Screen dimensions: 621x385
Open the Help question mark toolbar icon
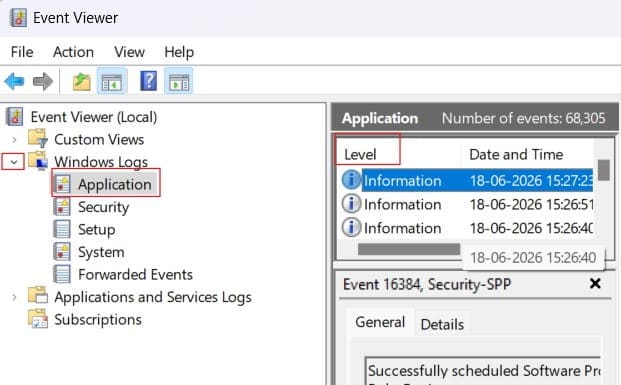149,81
